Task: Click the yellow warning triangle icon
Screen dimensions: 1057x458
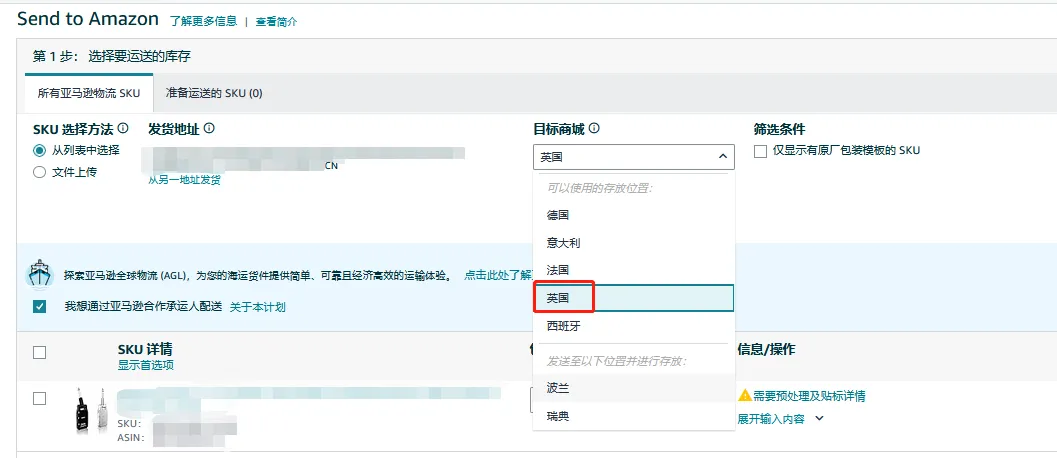Action: (744, 396)
